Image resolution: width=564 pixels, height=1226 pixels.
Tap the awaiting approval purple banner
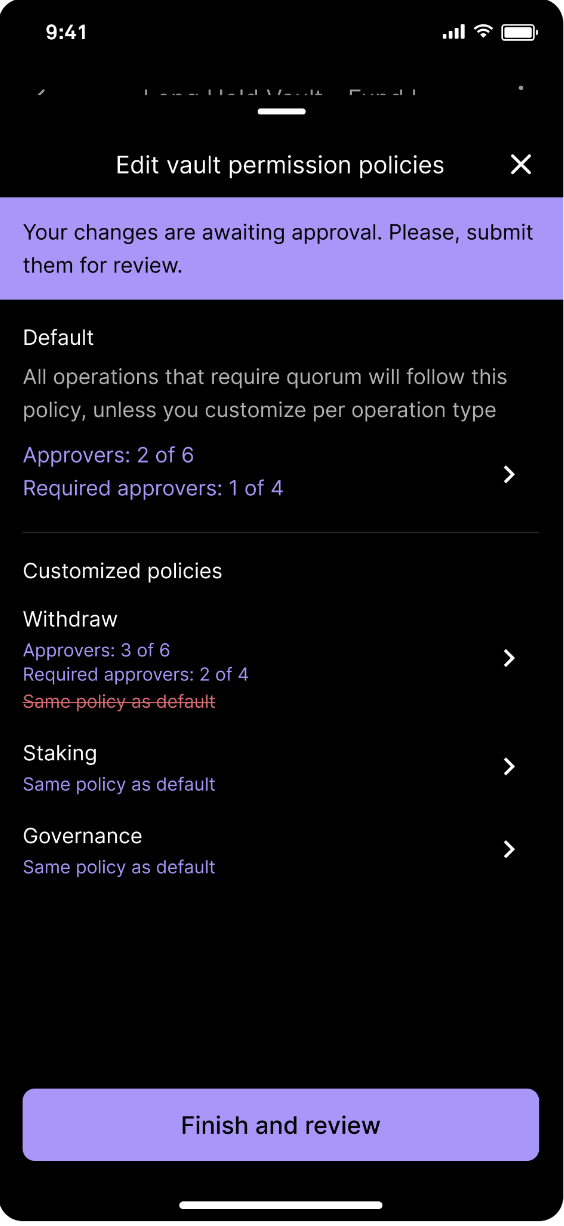[x=281, y=249]
